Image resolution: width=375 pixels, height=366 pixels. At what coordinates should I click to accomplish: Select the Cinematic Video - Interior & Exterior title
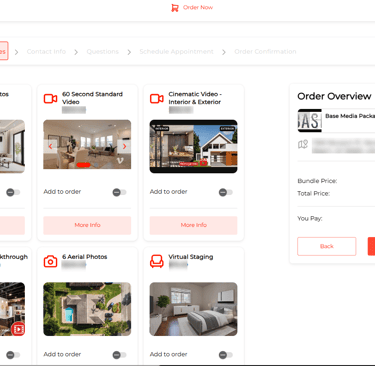195,98
